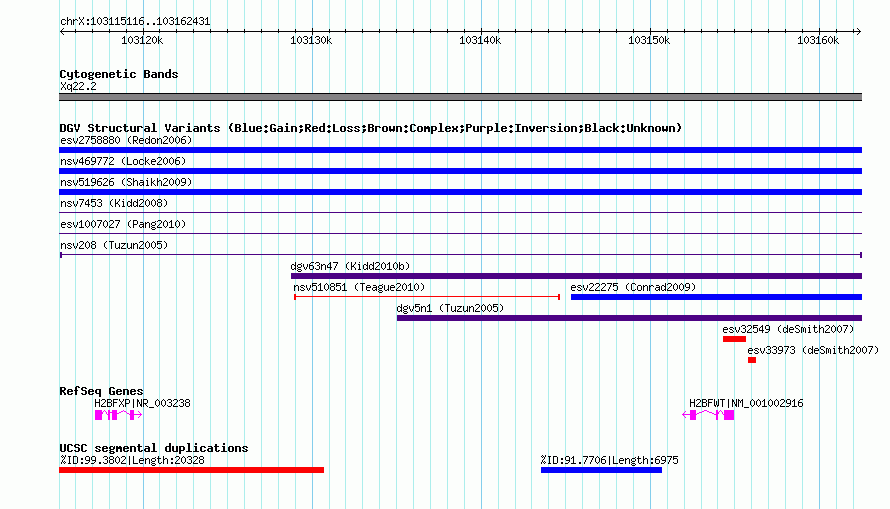890x509 pixels.
Task: Click the Xq22.2 band label
Action: (78, 86)
